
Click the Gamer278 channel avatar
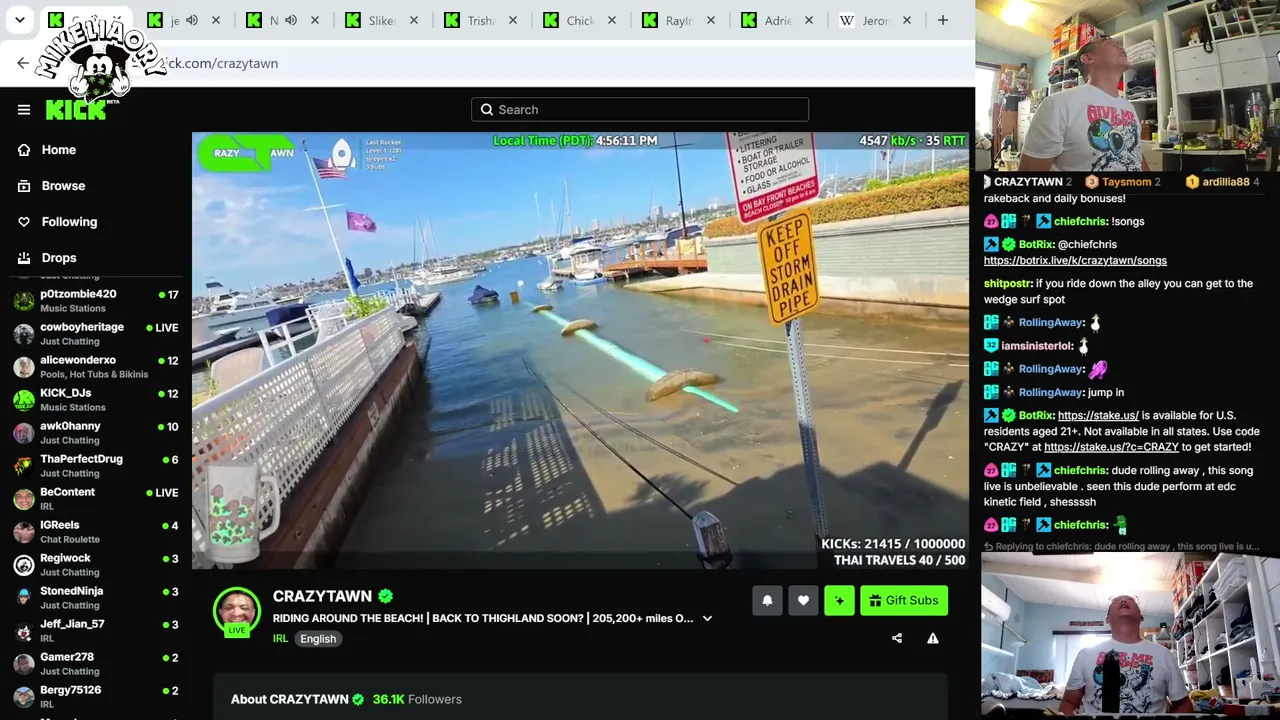click(24, 664)
